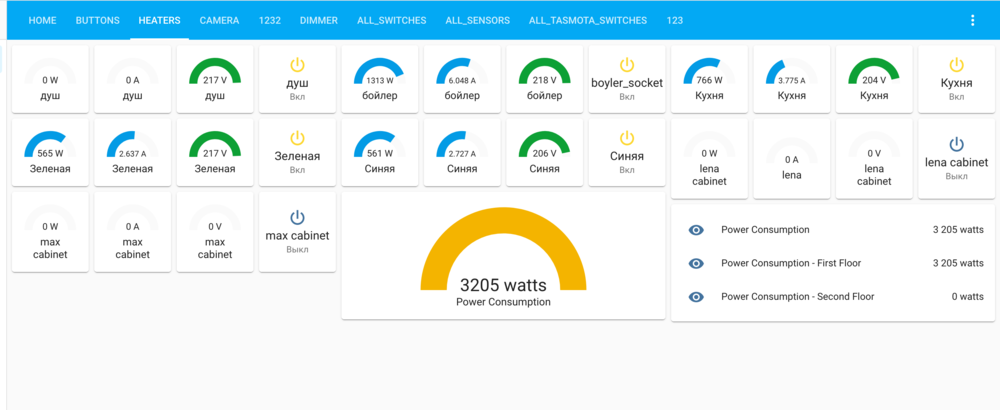Click the Синяя power icon
1000x410 pixels.
pos(627,138)
